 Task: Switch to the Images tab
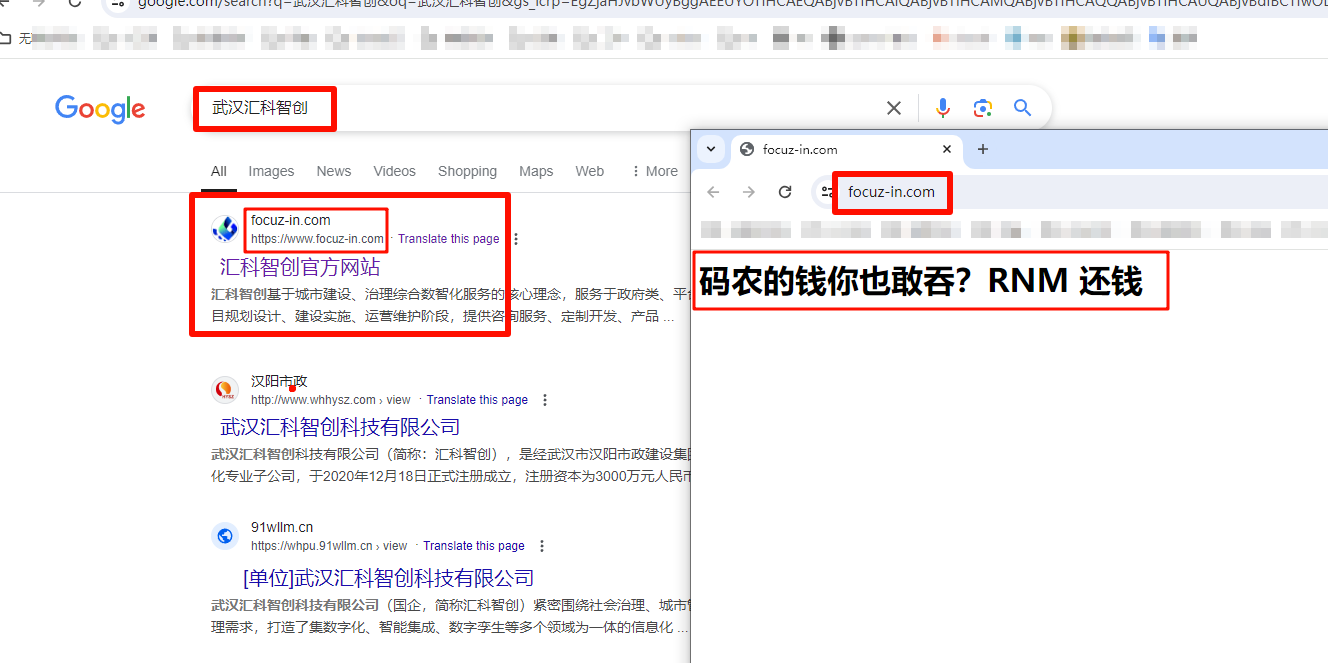pyautogui.click(x=271, y=171)
